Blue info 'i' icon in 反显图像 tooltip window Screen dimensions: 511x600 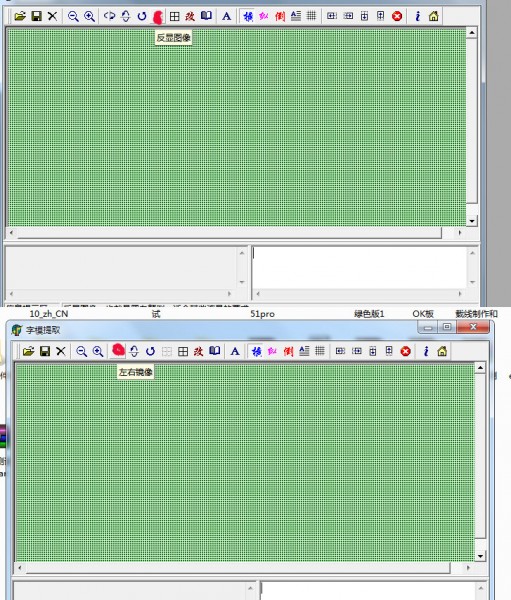(418, 16)
